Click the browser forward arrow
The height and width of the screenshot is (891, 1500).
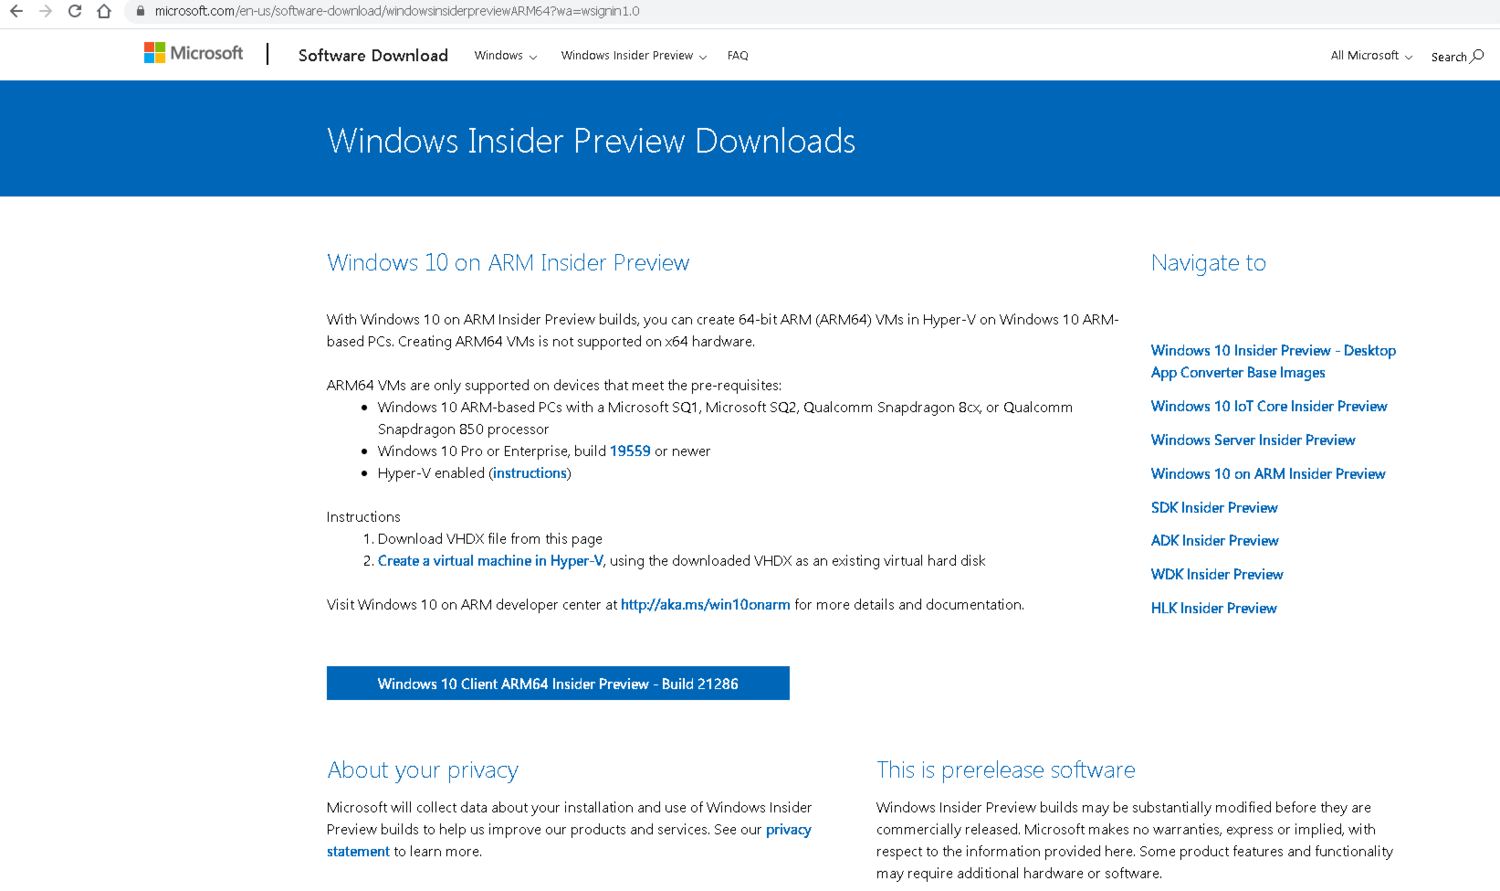45,11
